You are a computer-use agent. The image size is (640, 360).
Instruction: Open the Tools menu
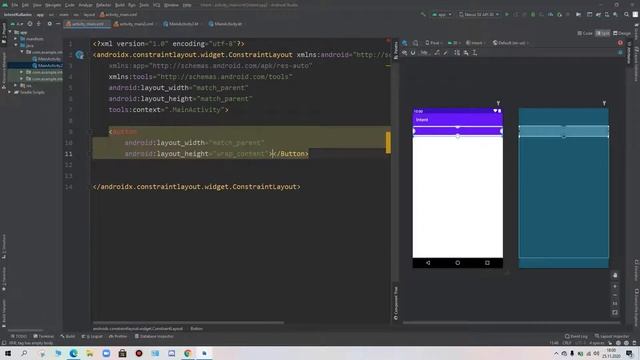coord(144,5)
